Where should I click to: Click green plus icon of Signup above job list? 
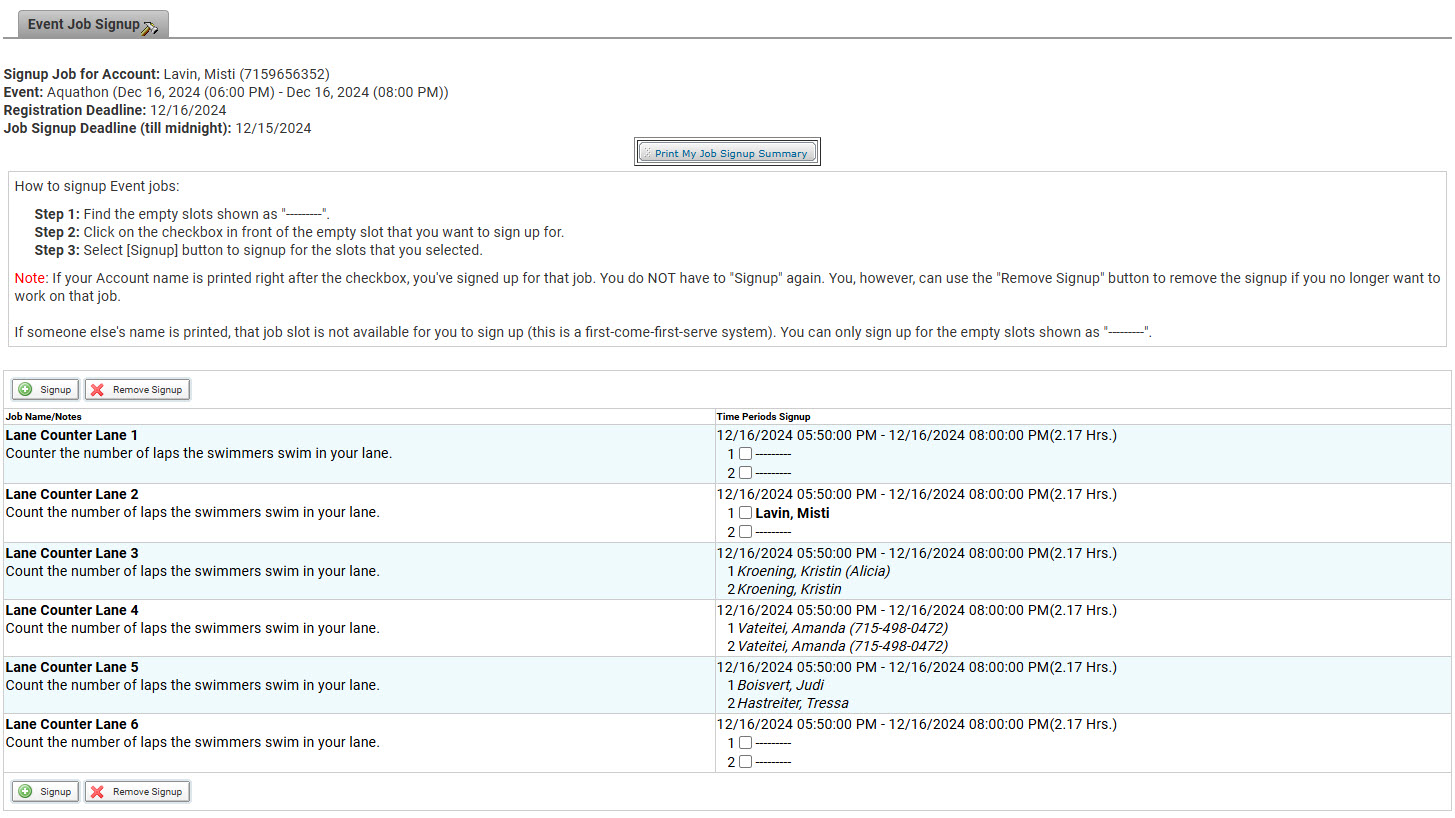pos(26,389)
